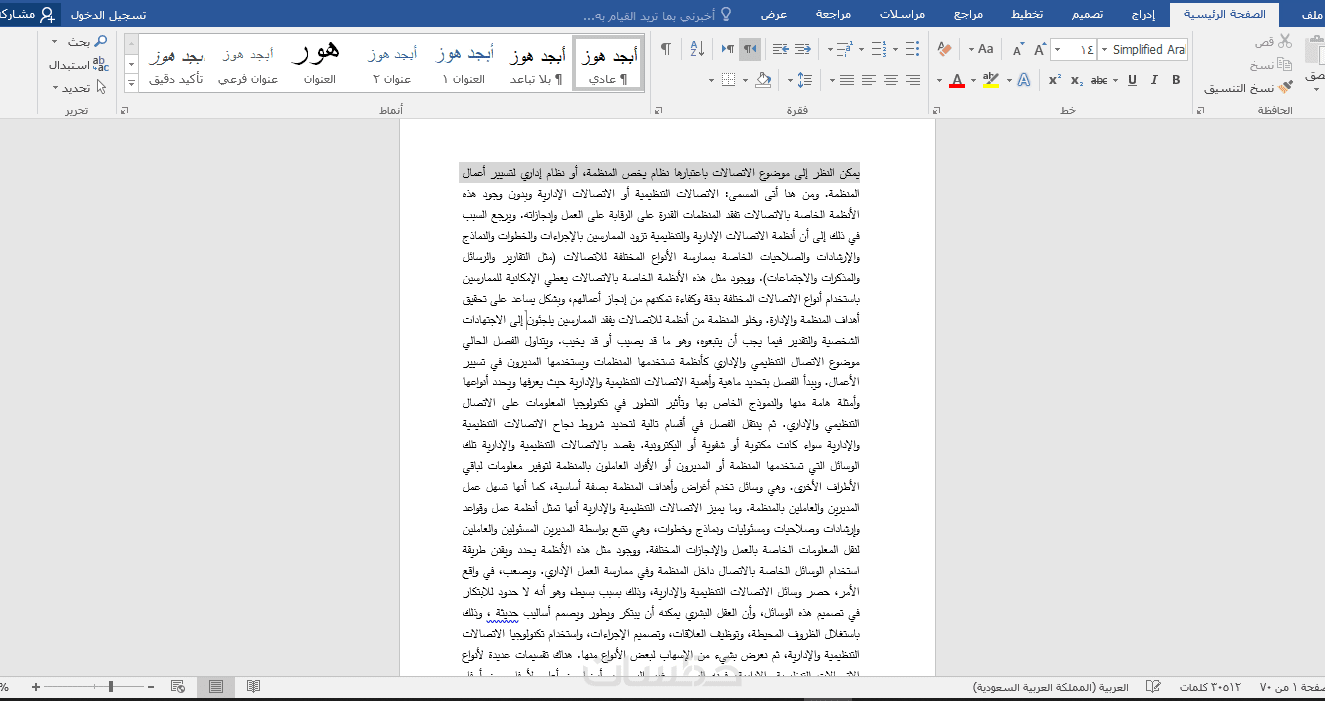1325x701 pixels.
Task: Open font color dropdown arrow
Action: [940, 80]
